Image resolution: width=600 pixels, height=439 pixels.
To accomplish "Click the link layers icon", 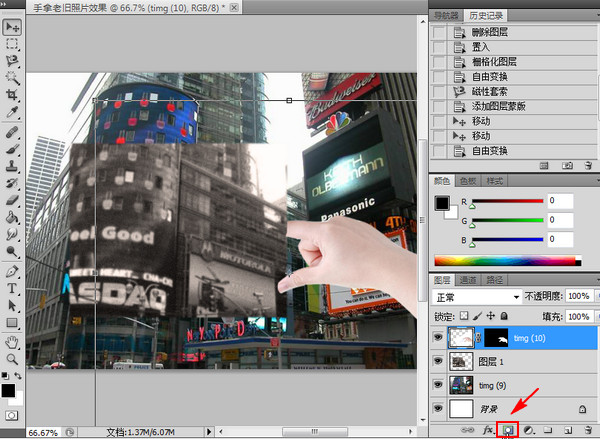I will 467,430.
